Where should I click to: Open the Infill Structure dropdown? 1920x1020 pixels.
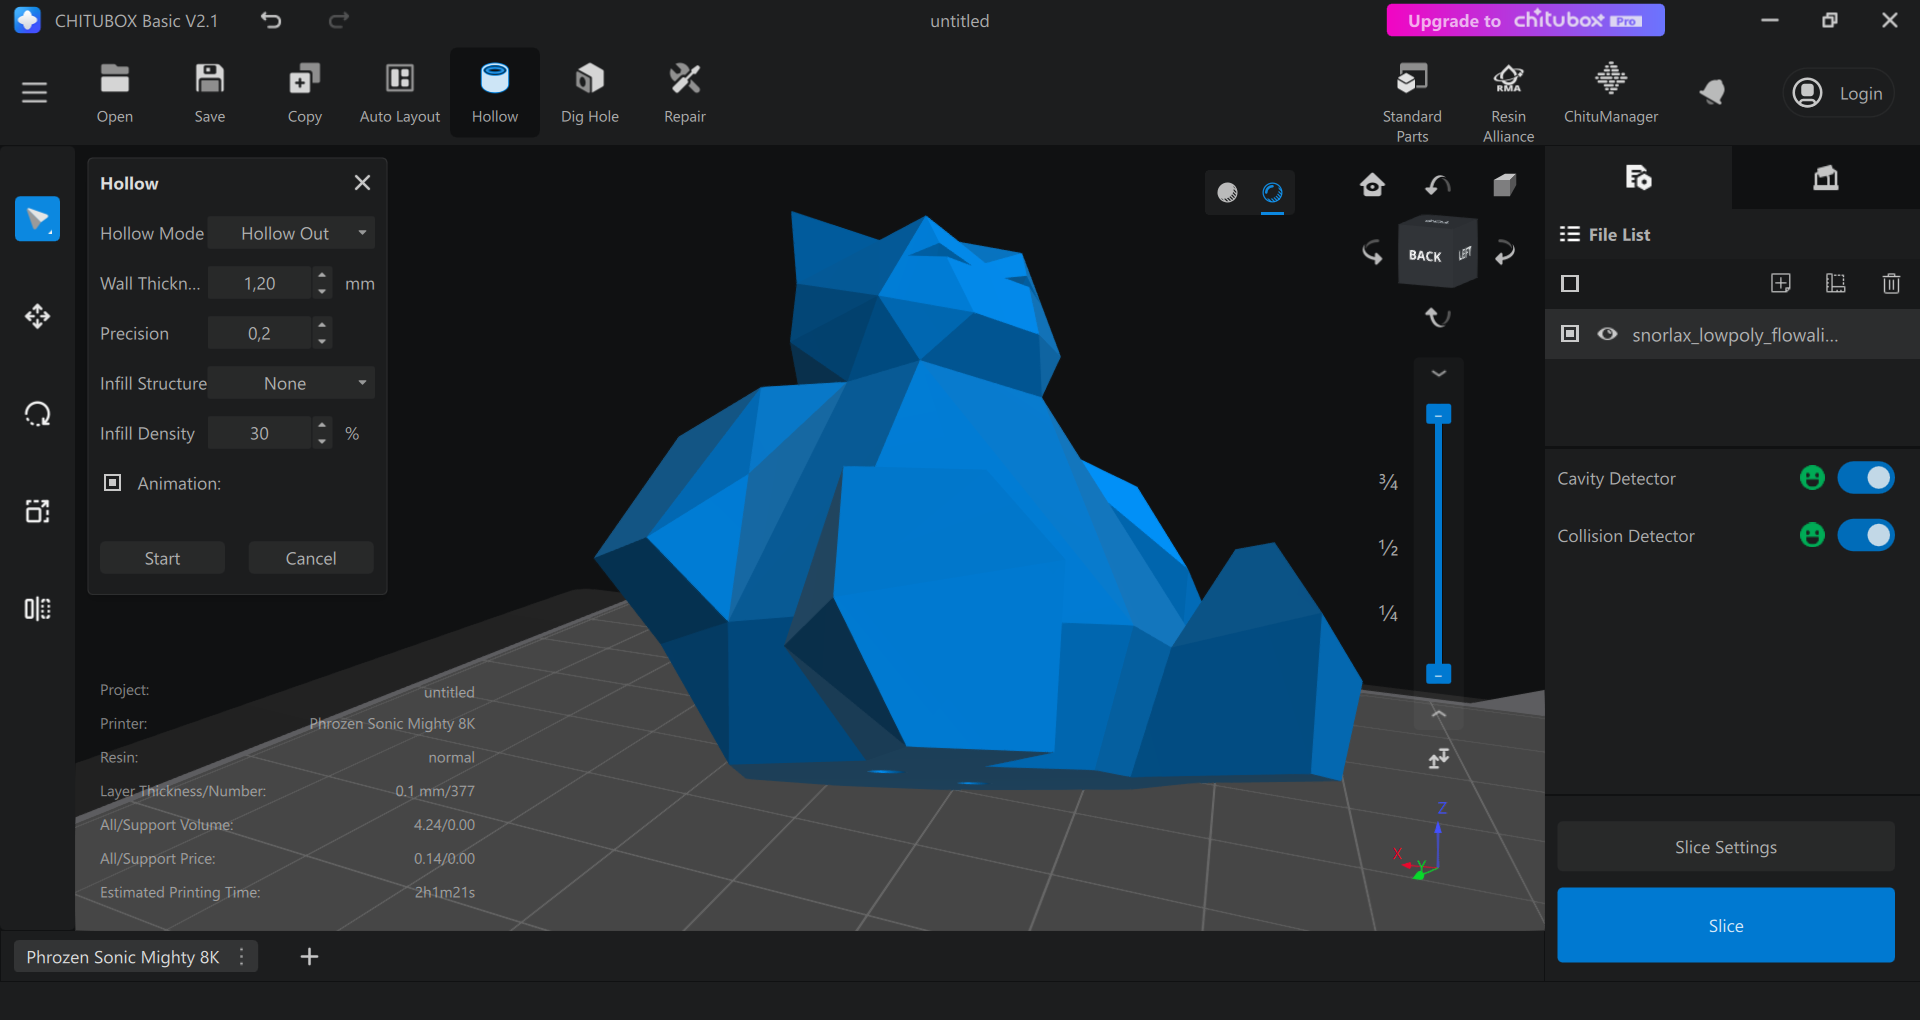tap(291, 383)
